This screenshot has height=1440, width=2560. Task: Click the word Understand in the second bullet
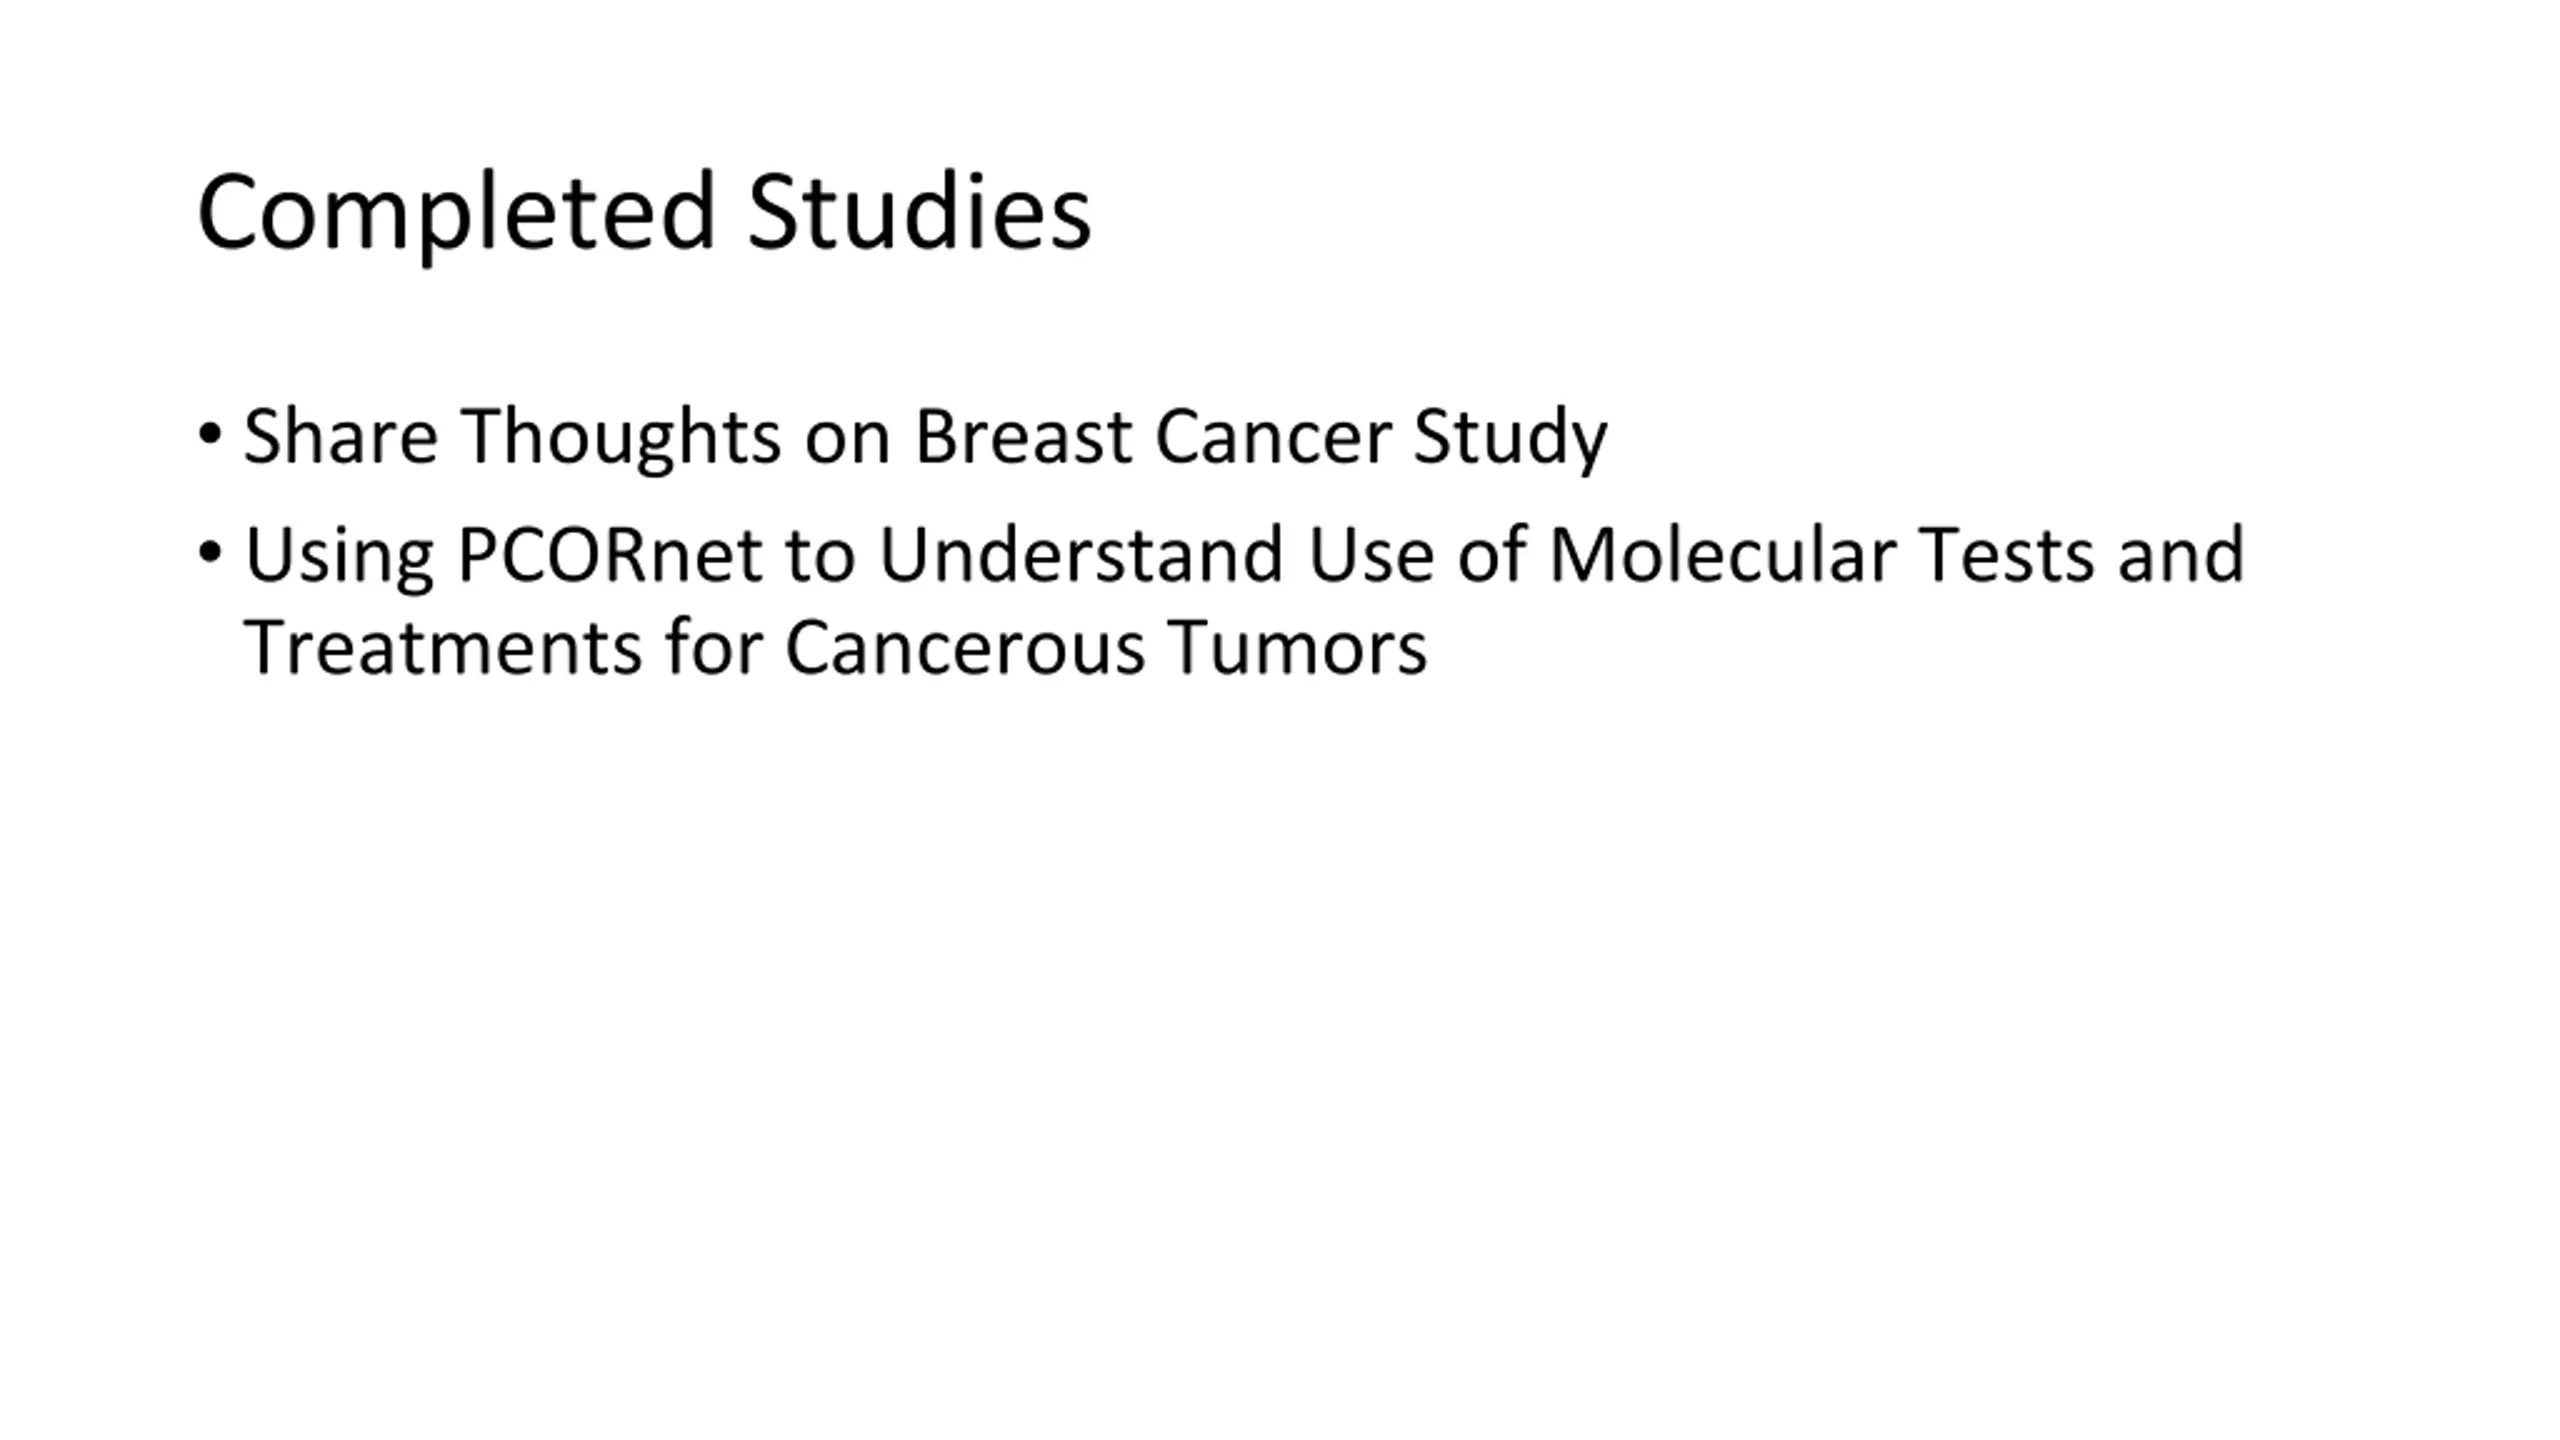point(1081,554)
